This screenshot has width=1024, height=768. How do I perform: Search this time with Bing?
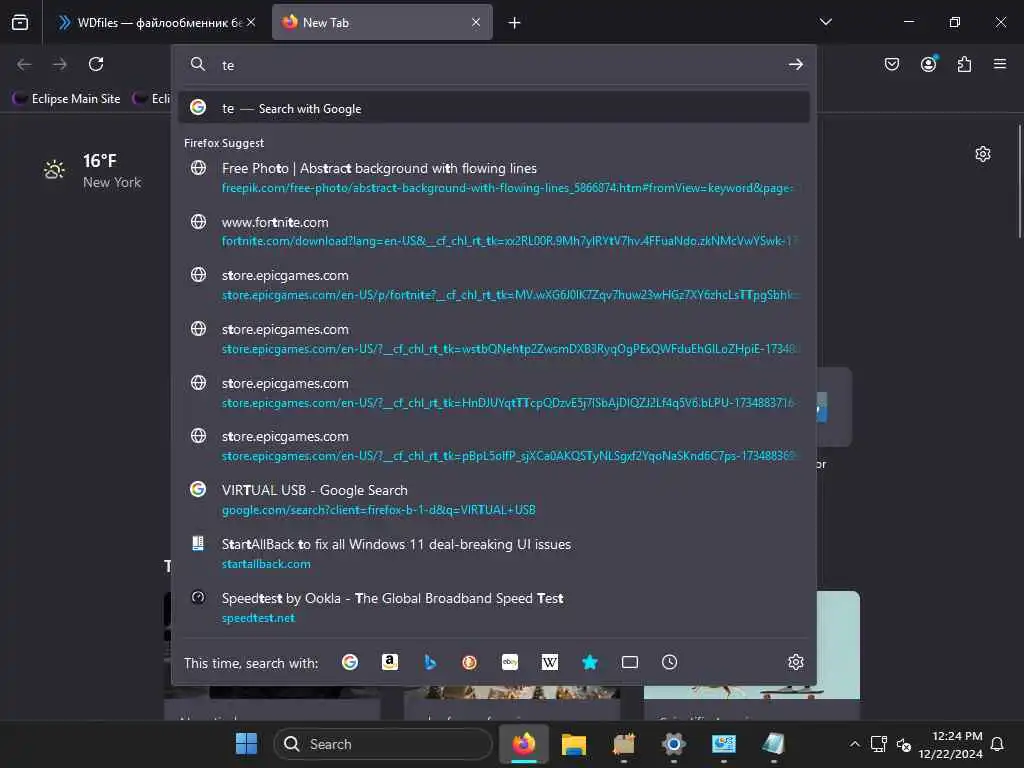click(430, 662)
